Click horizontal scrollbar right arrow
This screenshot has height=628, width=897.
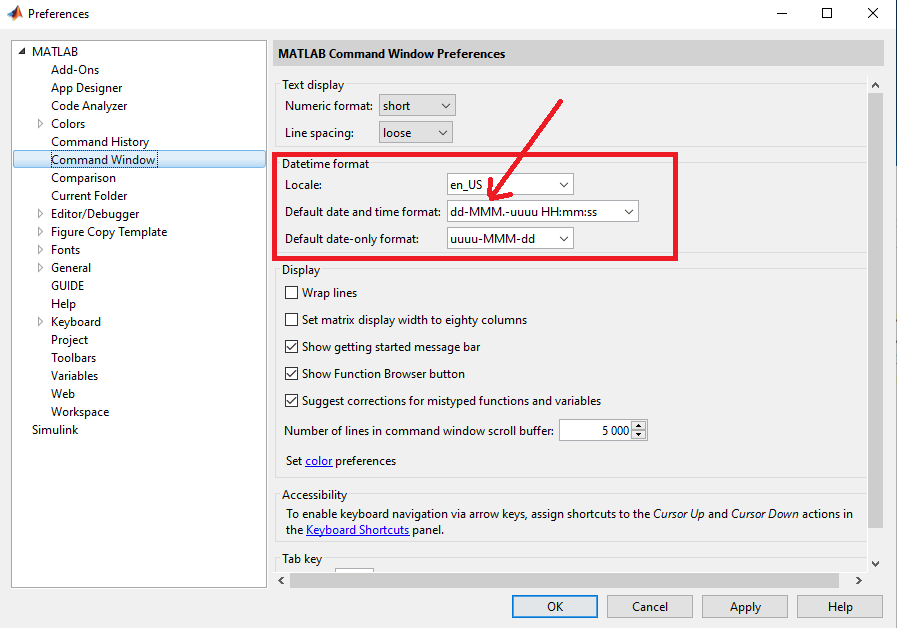(x=859, y=580)
